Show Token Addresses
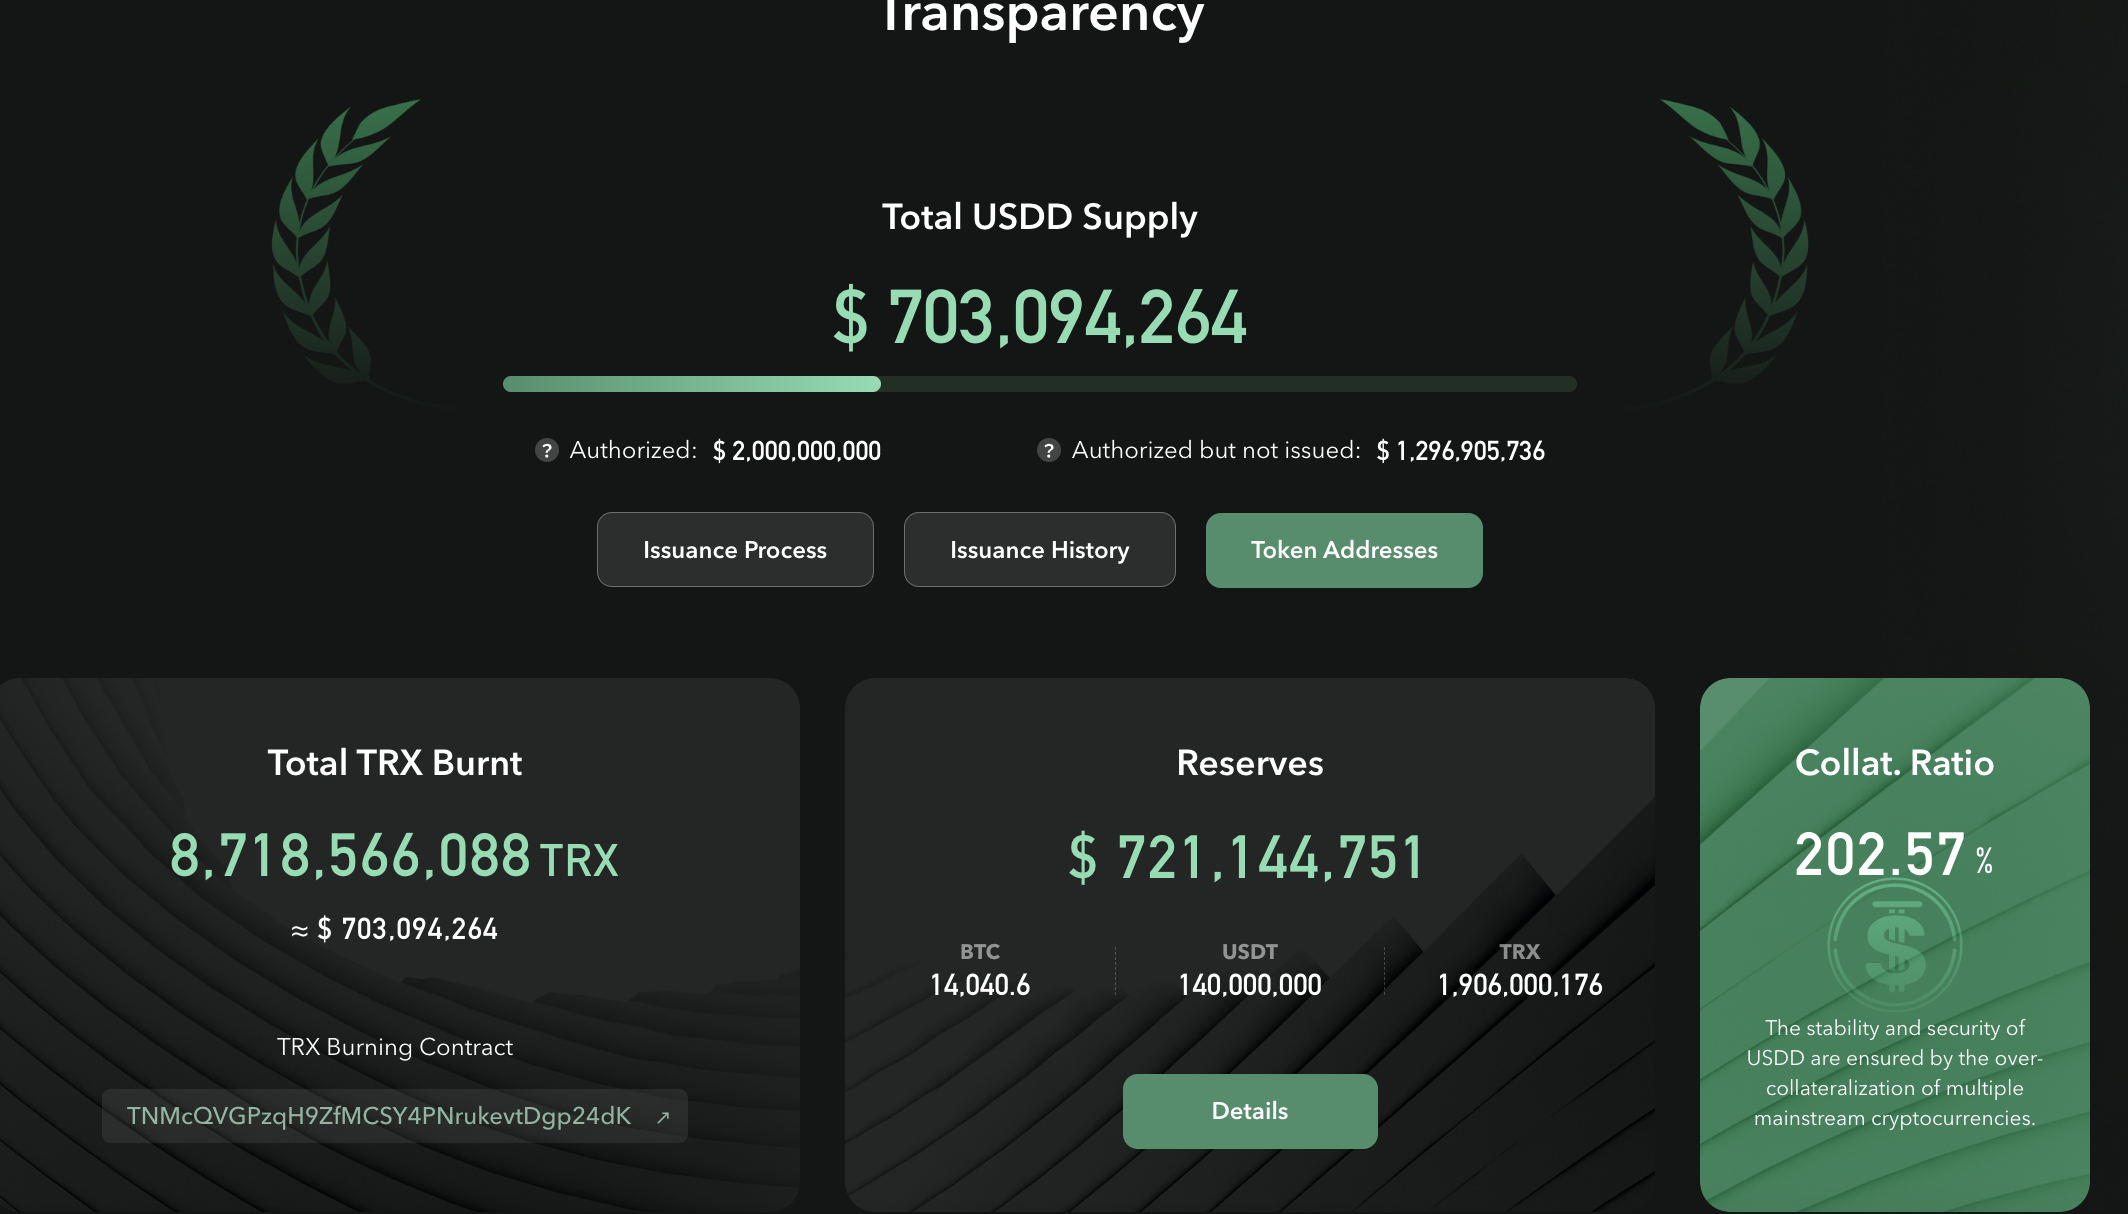Image resolution: width=2128 pixels, height=1214 pixels. 1344,550
